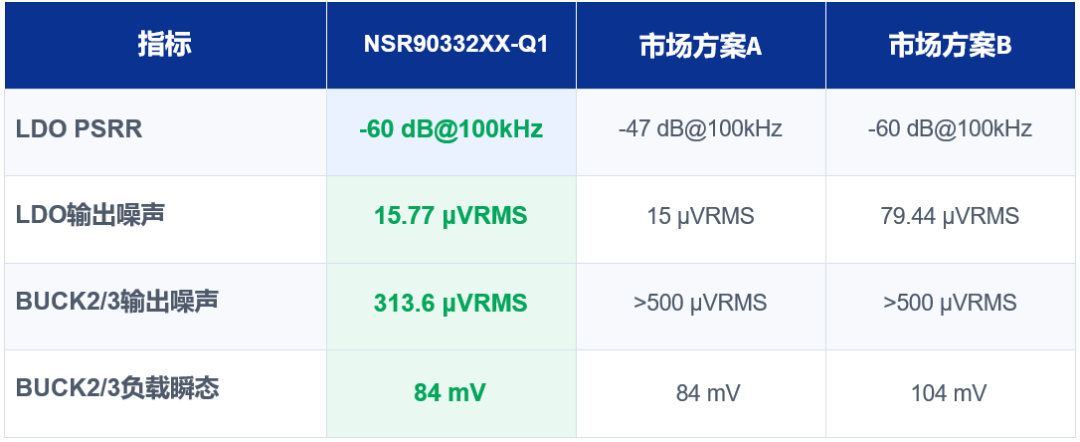This screenshot has width=1080, height=442.
Task: Select the 15.77 µVRMS cell
Action: 451,216
